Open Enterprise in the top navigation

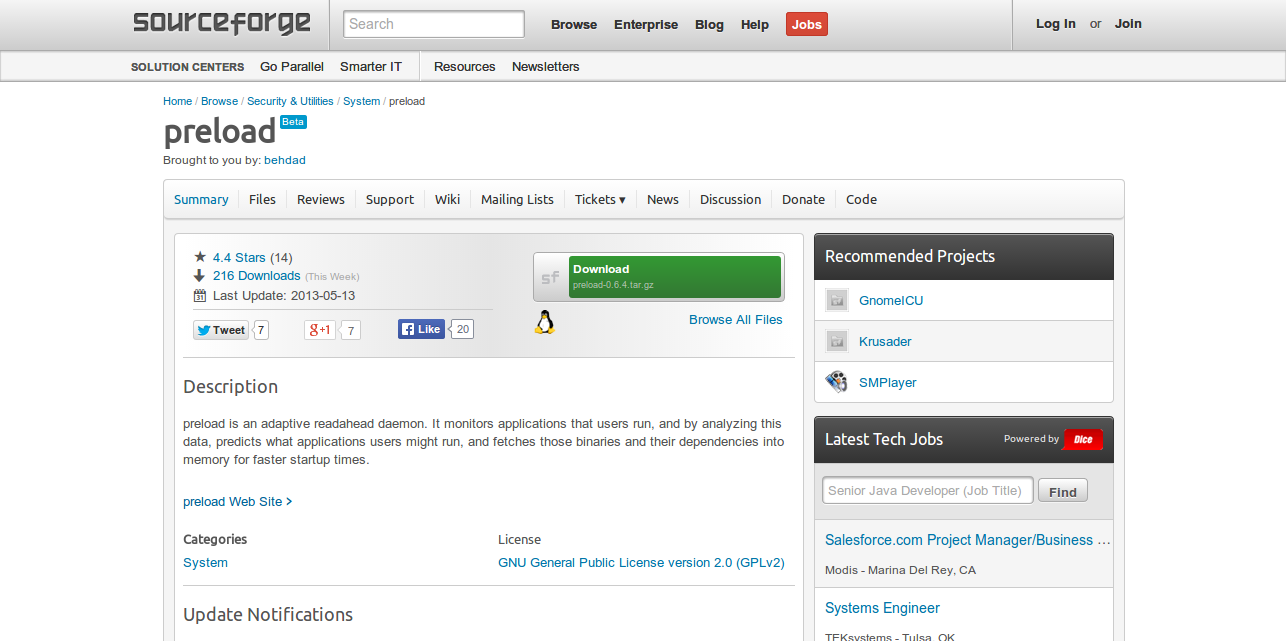click(x=646, y=24)
